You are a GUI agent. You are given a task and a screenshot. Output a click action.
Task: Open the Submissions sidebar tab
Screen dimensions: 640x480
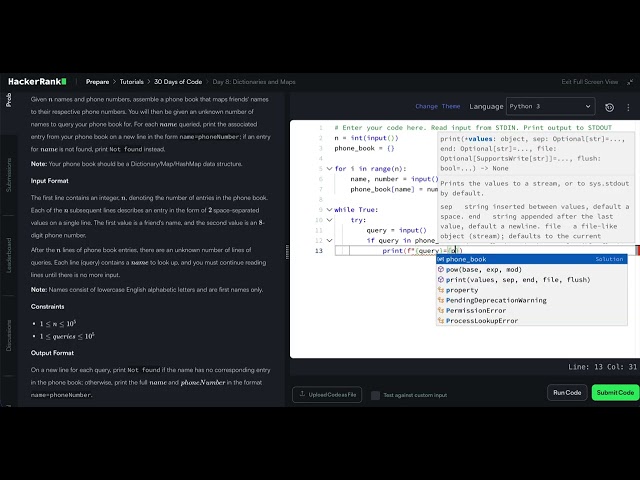click(x=9, y=175)
